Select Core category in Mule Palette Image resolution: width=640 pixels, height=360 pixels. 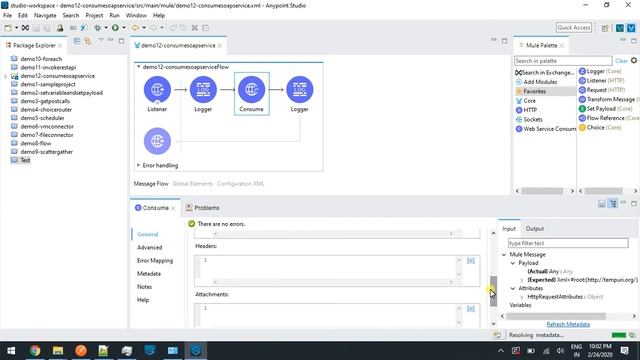coord(526,101)
